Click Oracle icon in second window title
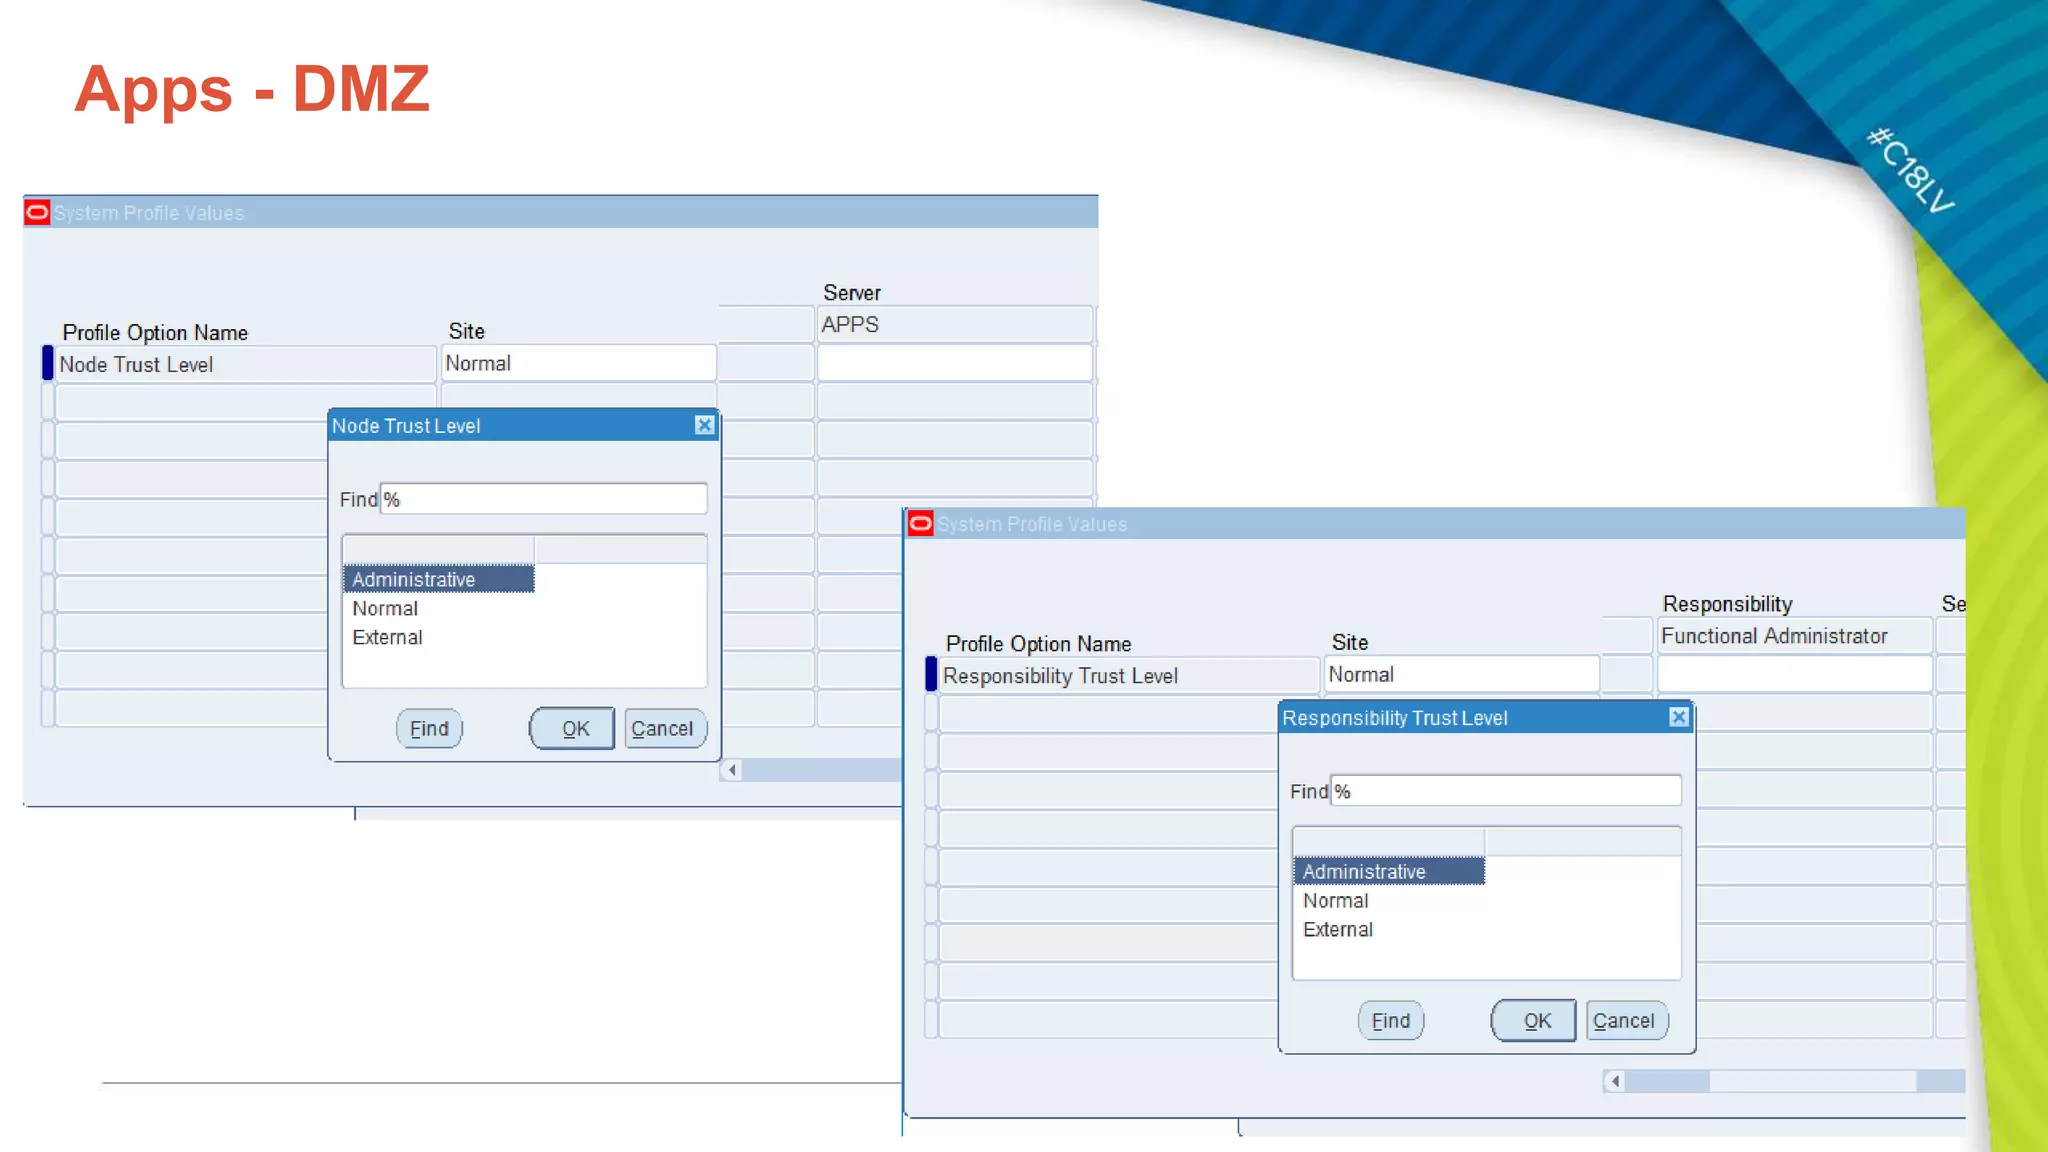2048x1152 pixels. 920,523
